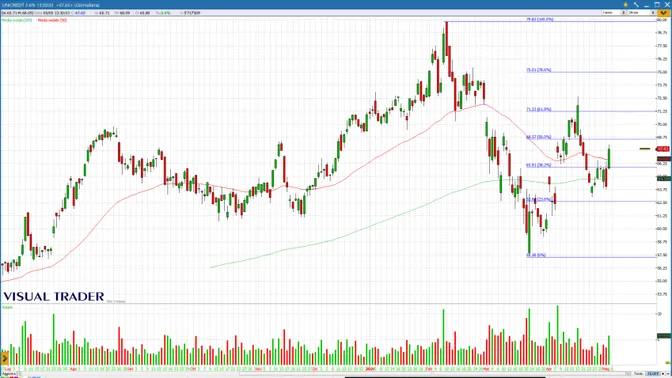Image resolution: width=672 pixels, height=378 pixels.
Task: Open the wrench settings icon in title bar
Action: coord(636,5)
